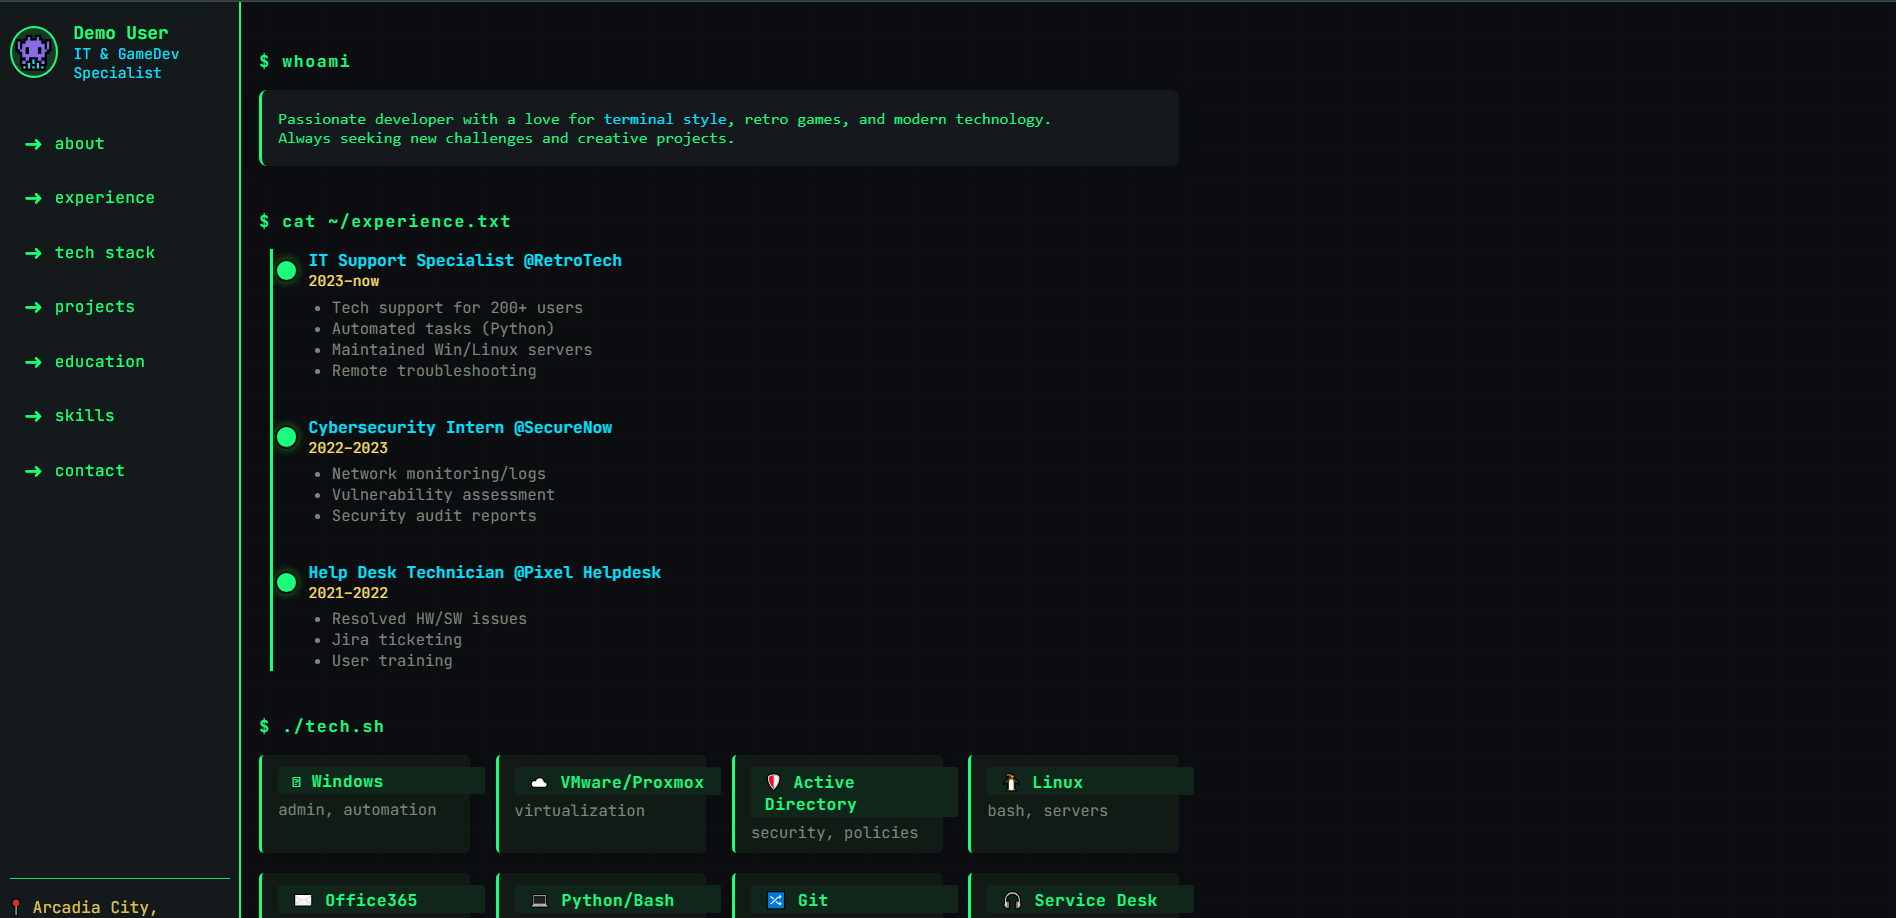Click the location pin icon near Arcadia City
Screen dimensions: 1896x918
16,907
